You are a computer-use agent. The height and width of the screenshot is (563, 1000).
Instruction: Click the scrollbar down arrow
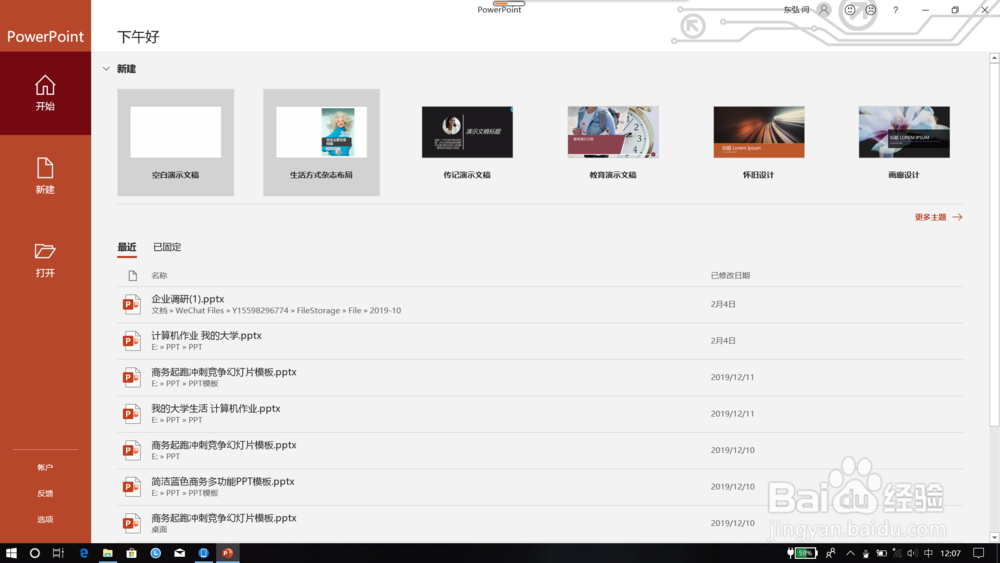(994, 537)
